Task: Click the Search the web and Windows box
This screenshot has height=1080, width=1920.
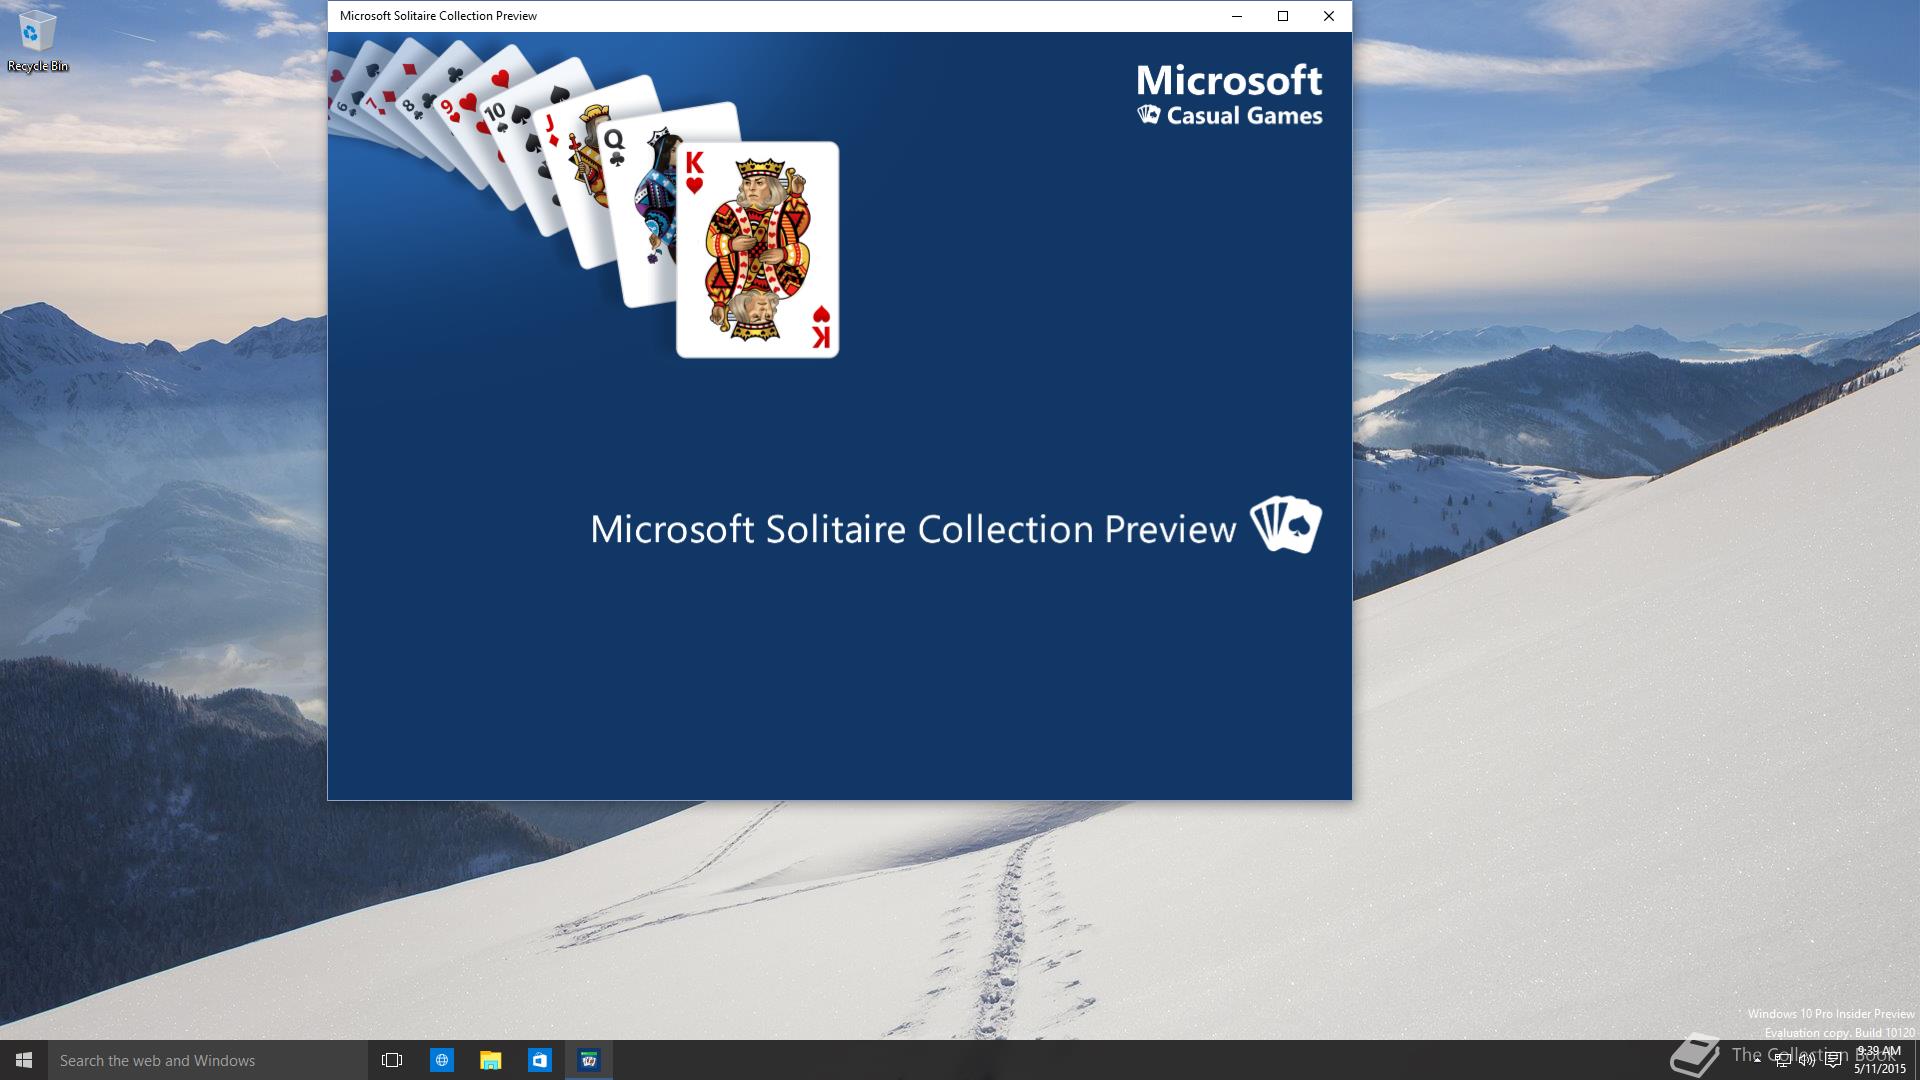Action: tap(208, 1060)
